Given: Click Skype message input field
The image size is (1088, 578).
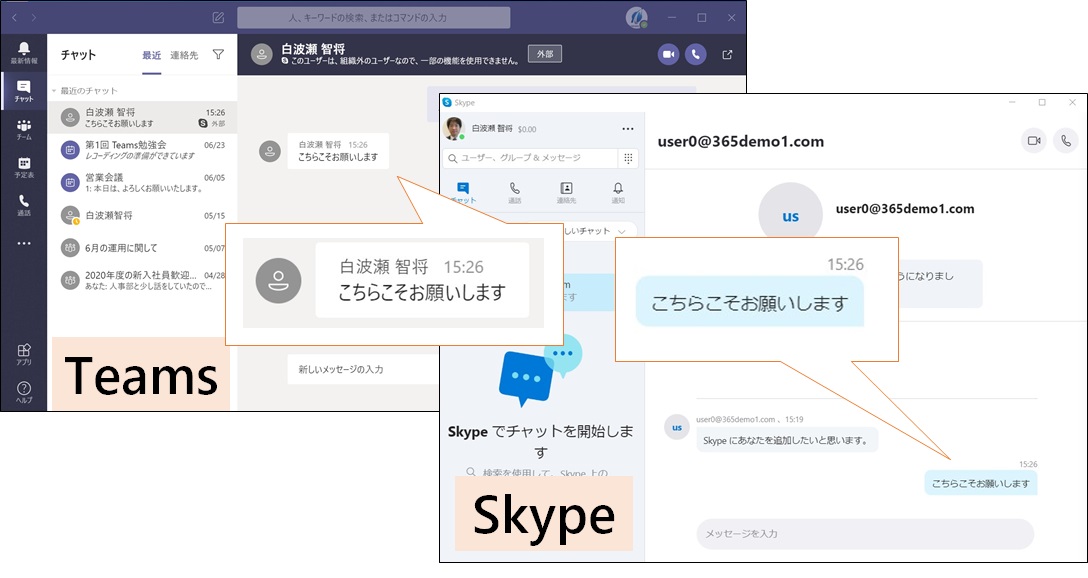Looking at the screenshot, I should [865, 534].
